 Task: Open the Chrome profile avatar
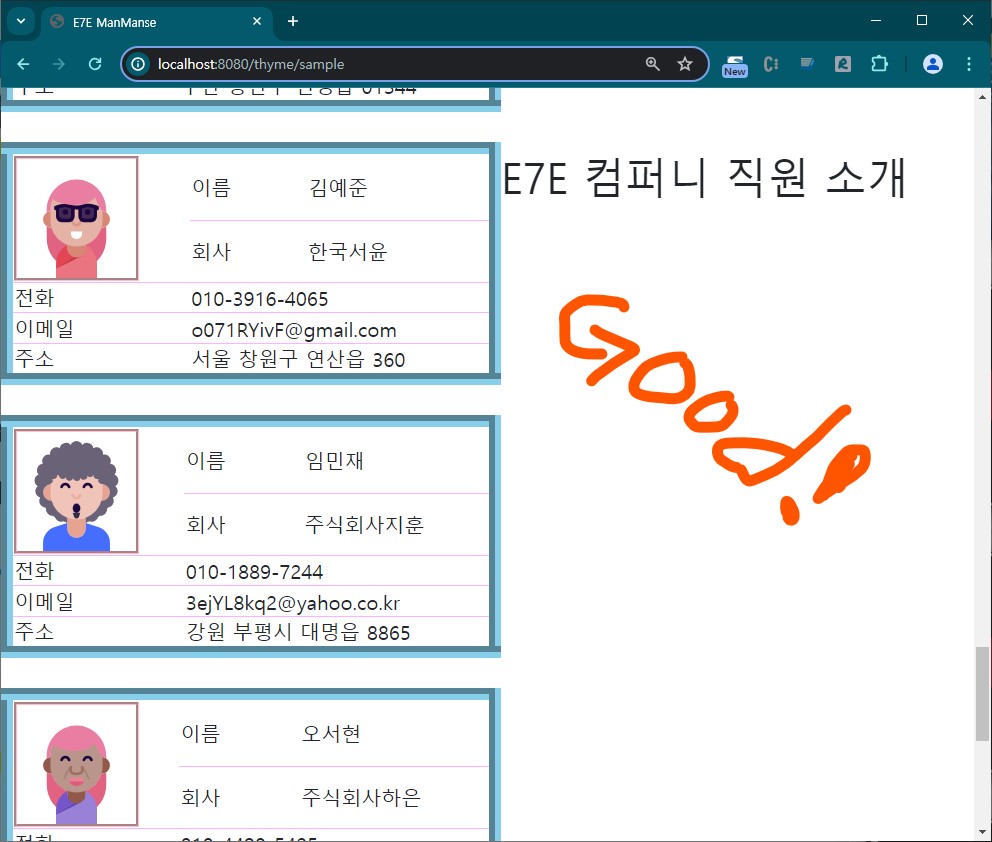pos(933,64)
